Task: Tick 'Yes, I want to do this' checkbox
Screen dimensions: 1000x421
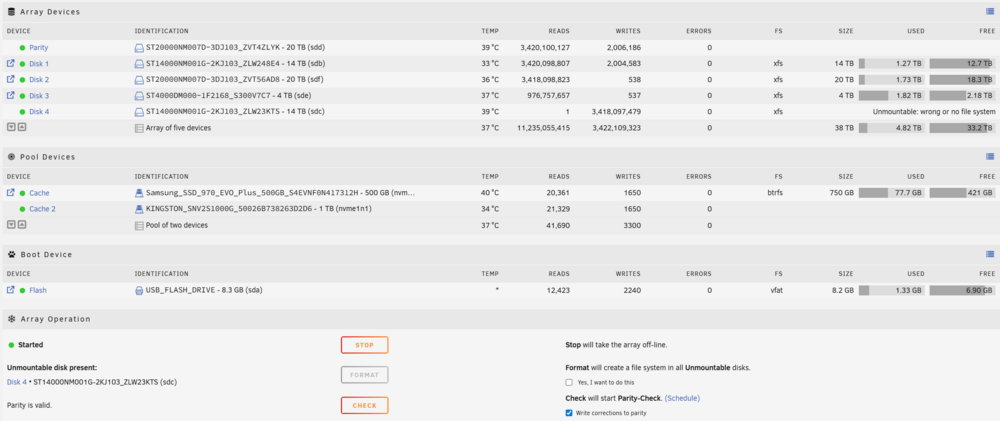Action: (x=569, y=383)
